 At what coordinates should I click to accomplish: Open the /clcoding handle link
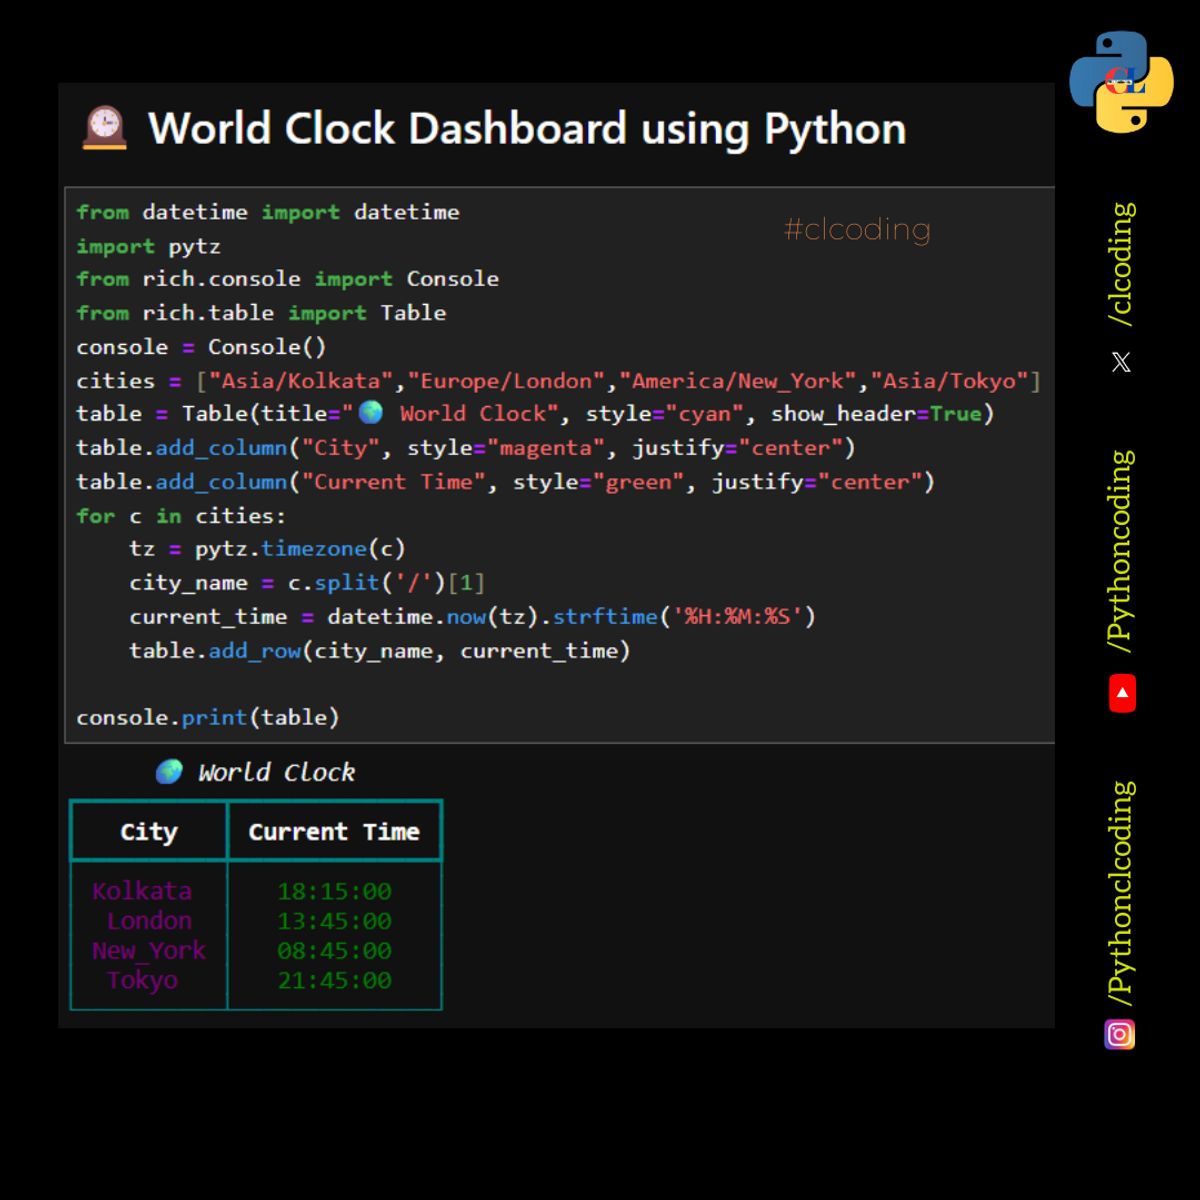(1122, 264)
